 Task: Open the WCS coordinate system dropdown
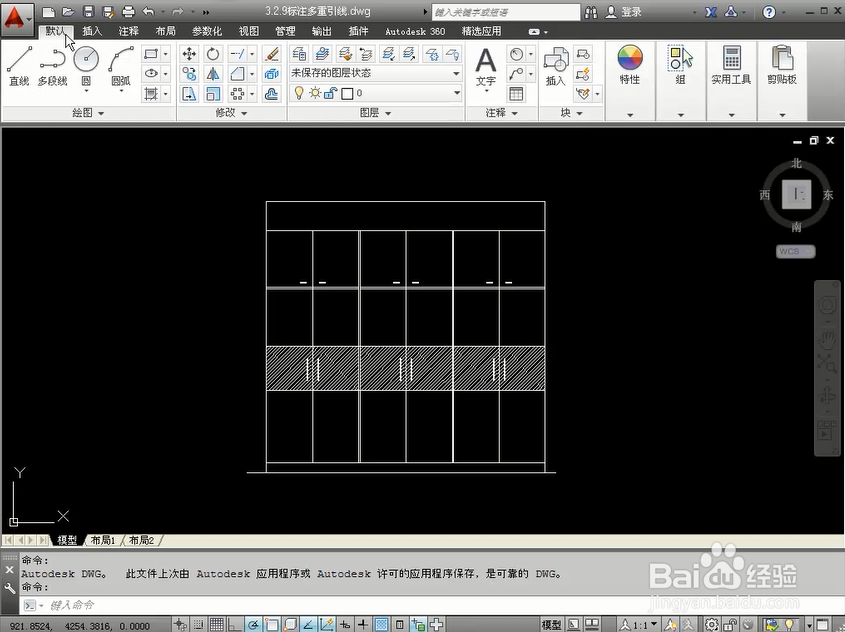point(795,251)
